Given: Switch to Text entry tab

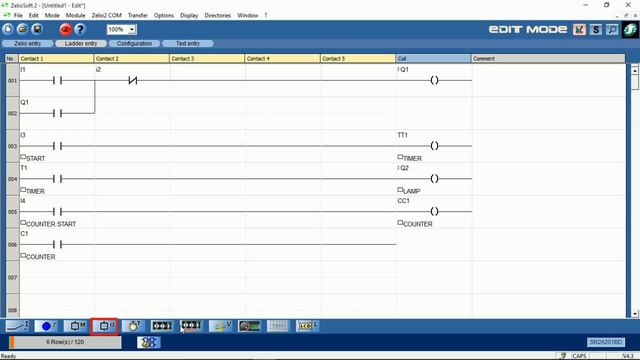Looking at the screenshot, I should pyautogui.click(x=188, y=43).
